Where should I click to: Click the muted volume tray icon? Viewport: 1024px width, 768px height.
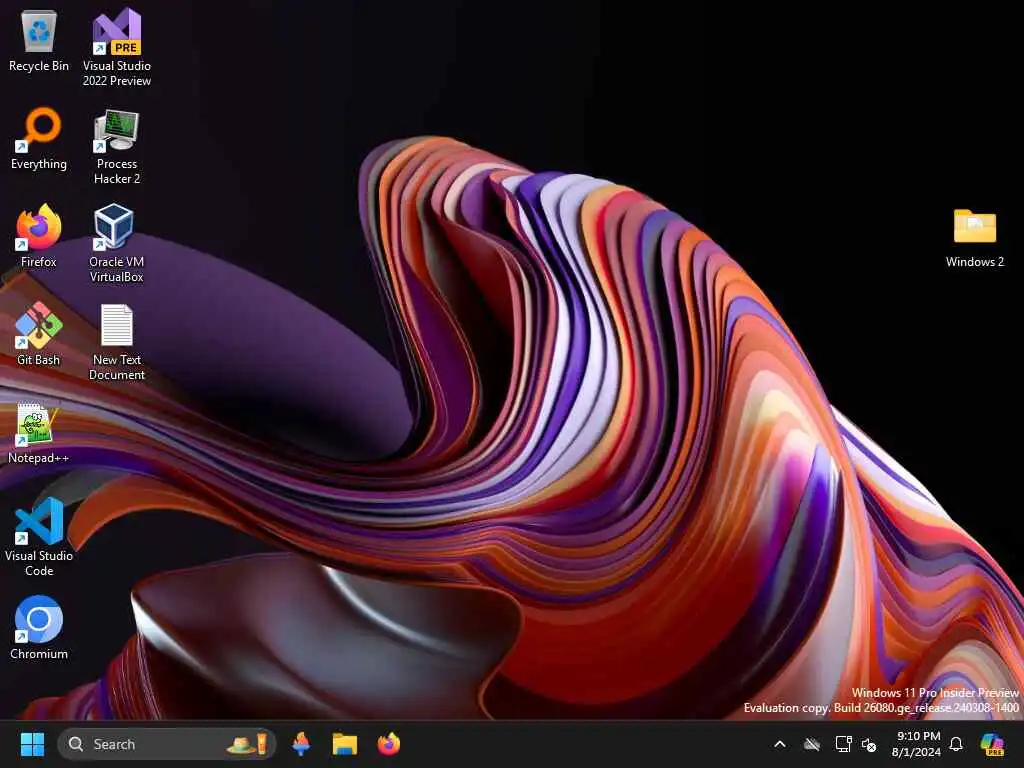(x=869, y=744)
